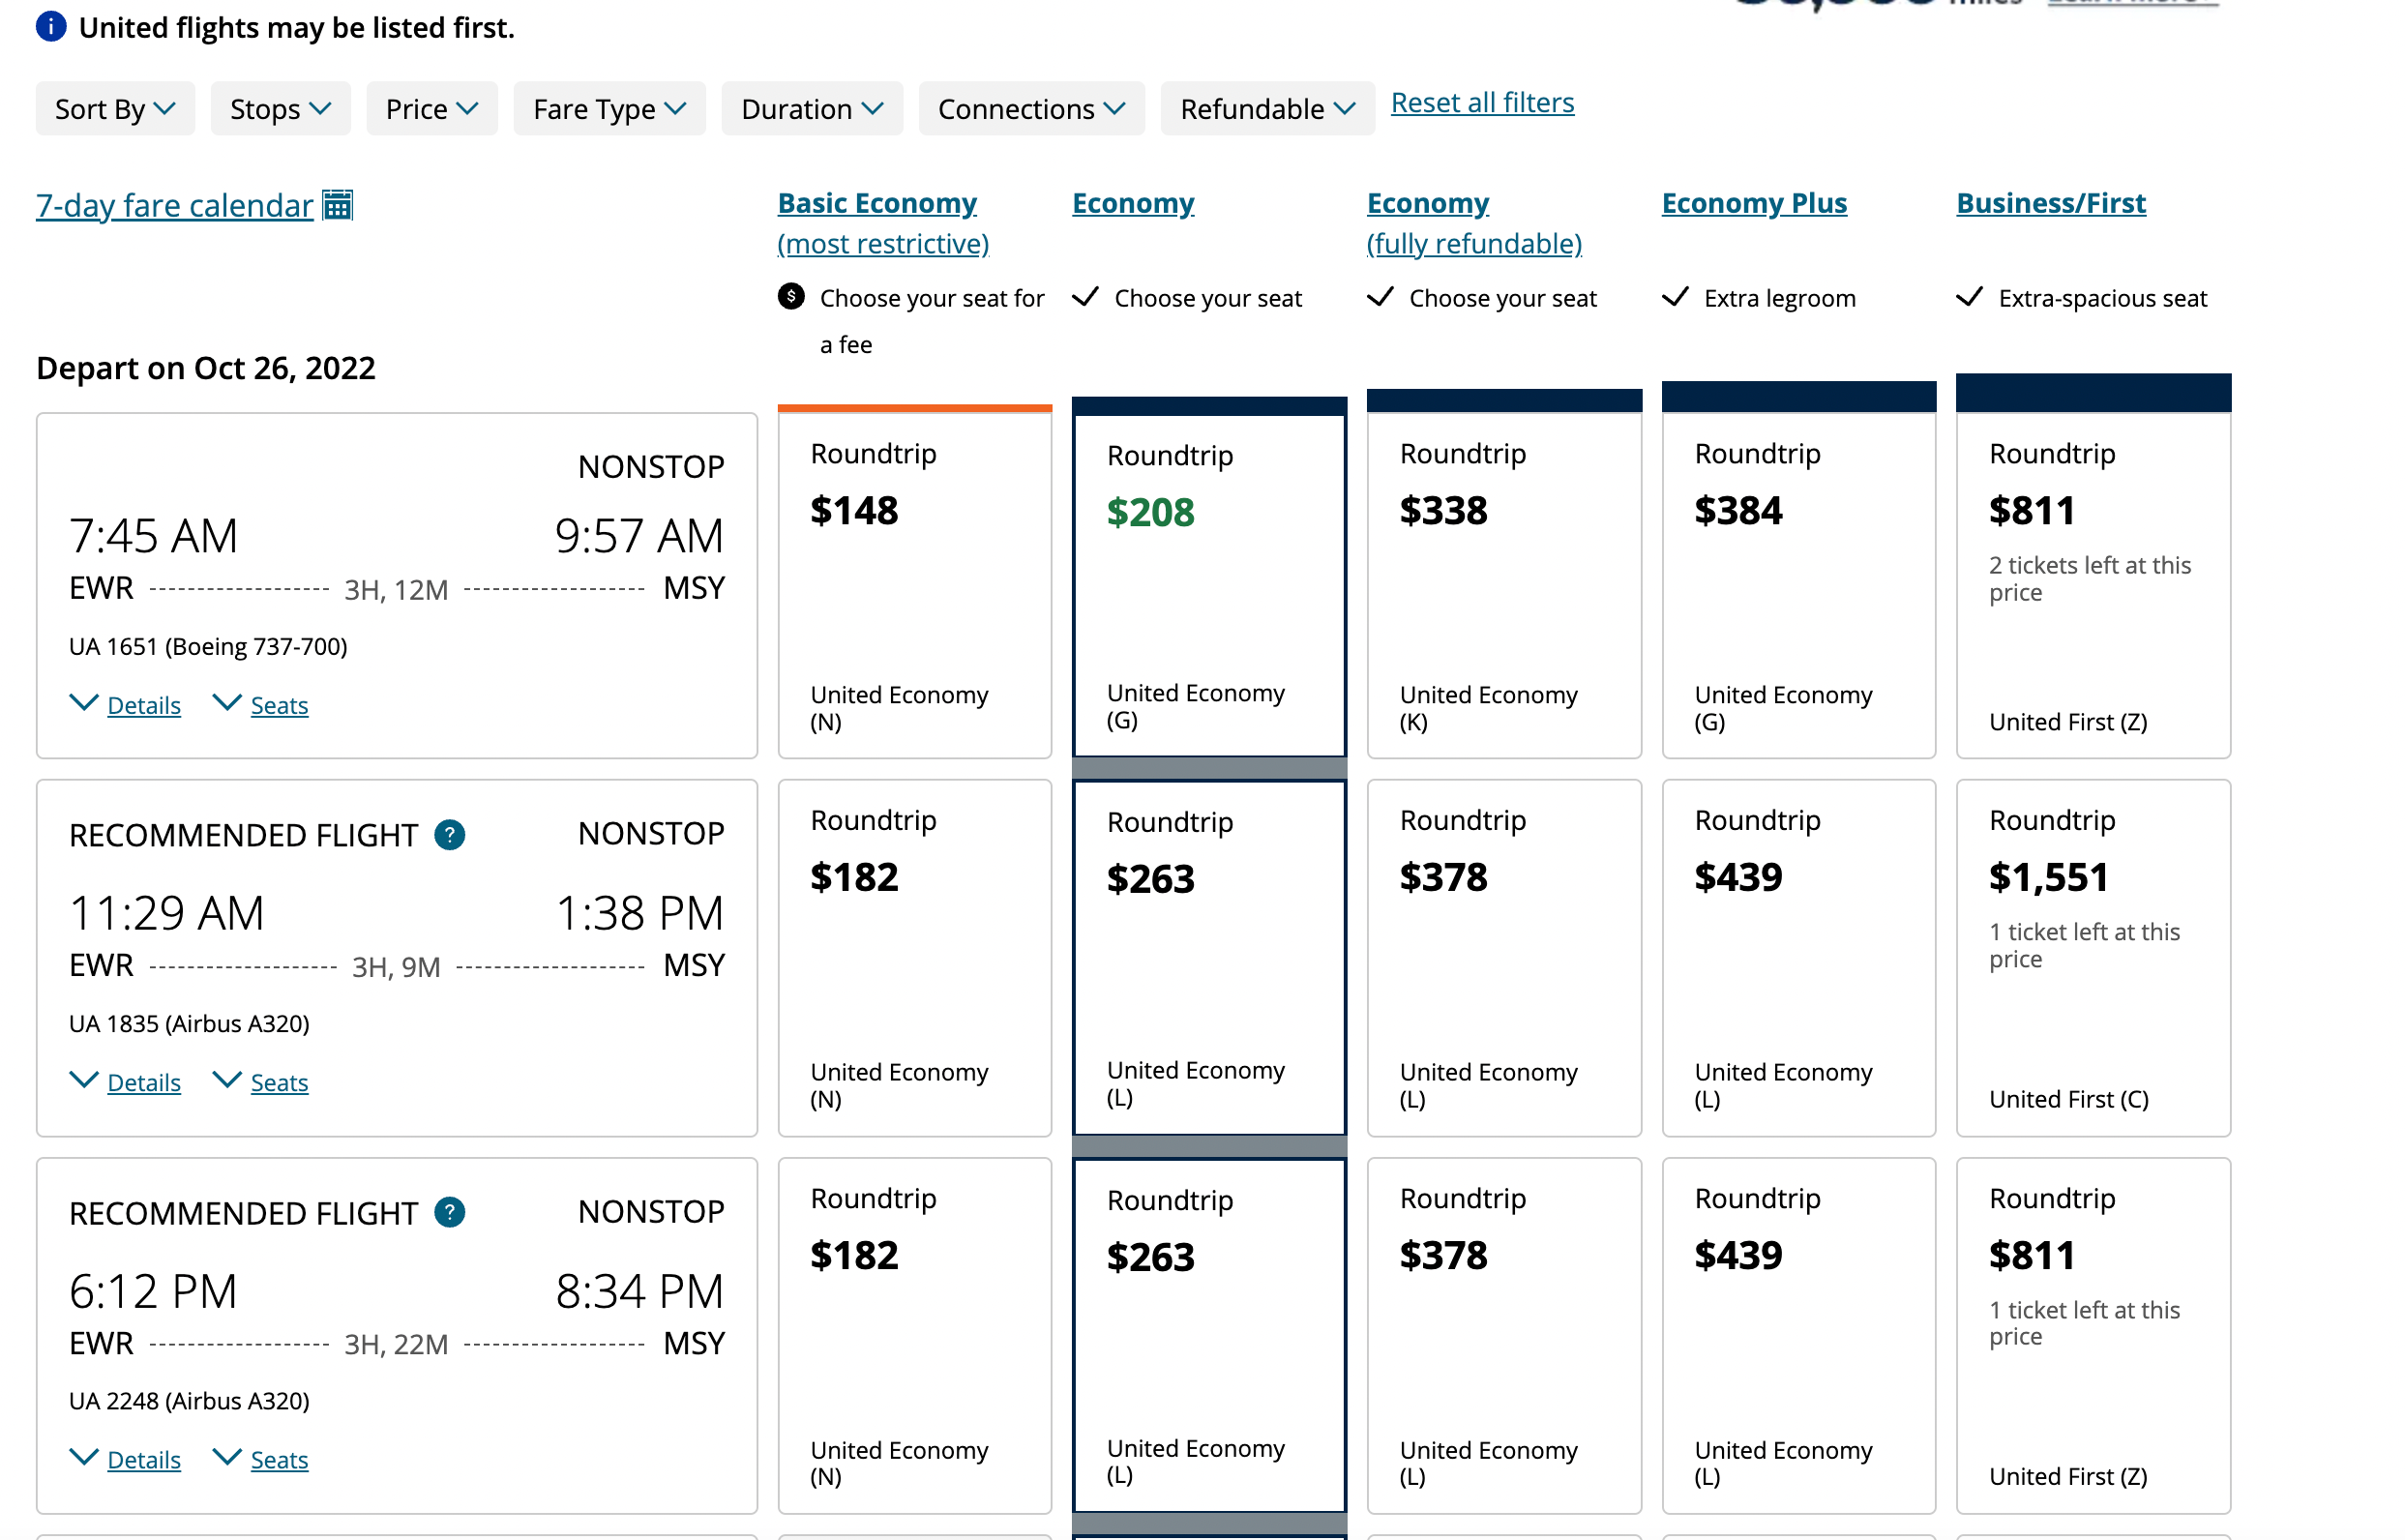Click the calendar icon beside 7-day fare calendar
Viewport: 2405px width, 1540px height.
pyautogui.click(x=337, y=205)
